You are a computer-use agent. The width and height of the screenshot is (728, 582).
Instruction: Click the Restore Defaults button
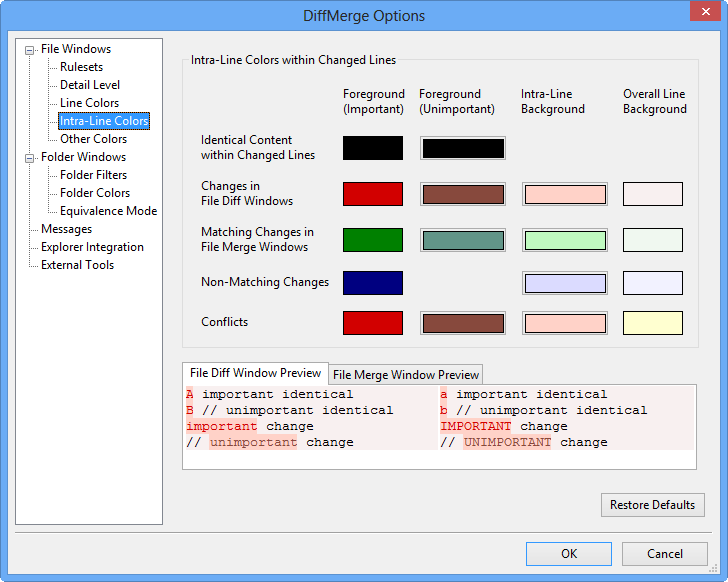pyautogui.click(x=652, y=505)
